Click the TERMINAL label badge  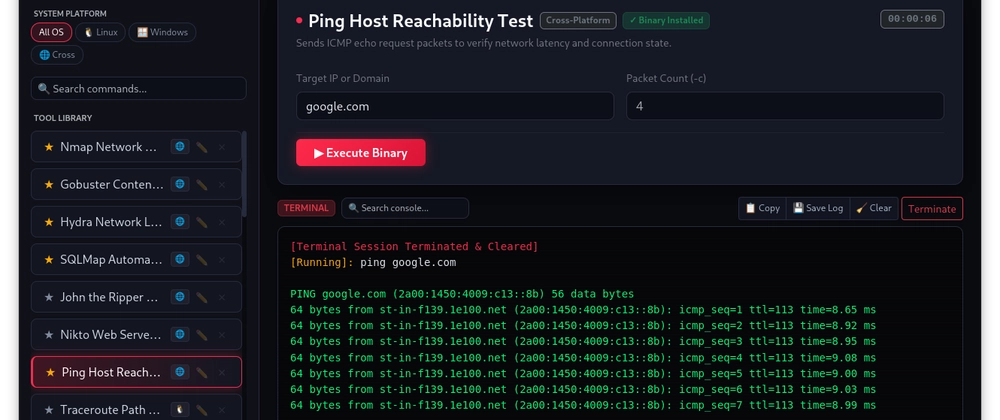(x=306, y=208)
